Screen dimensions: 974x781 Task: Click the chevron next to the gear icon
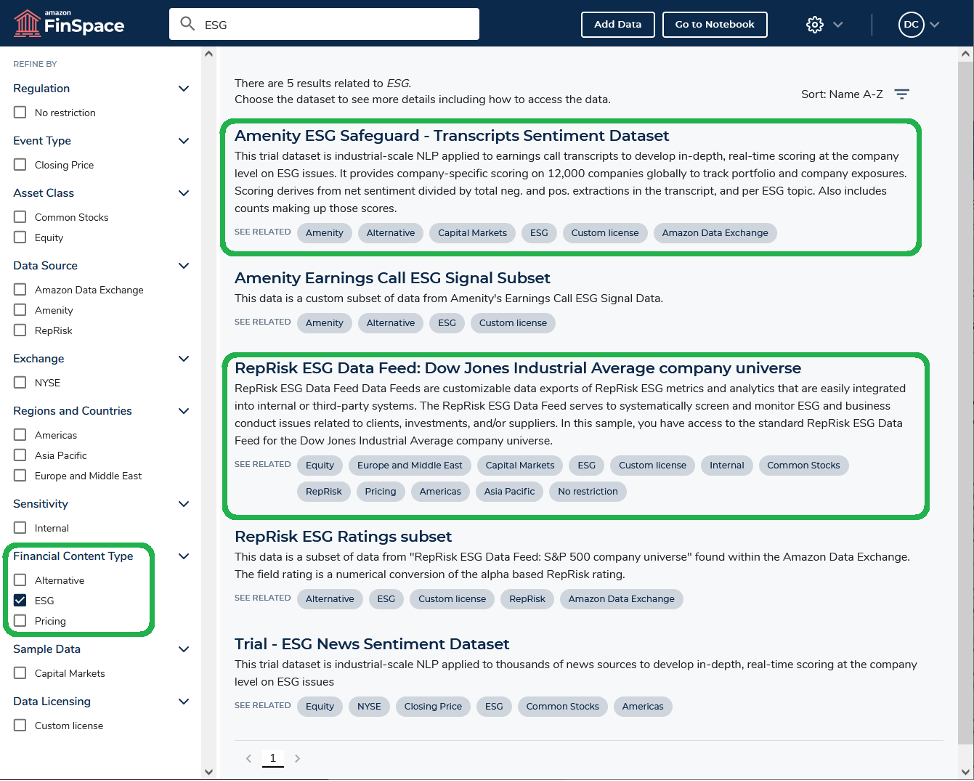click(840, 23)
